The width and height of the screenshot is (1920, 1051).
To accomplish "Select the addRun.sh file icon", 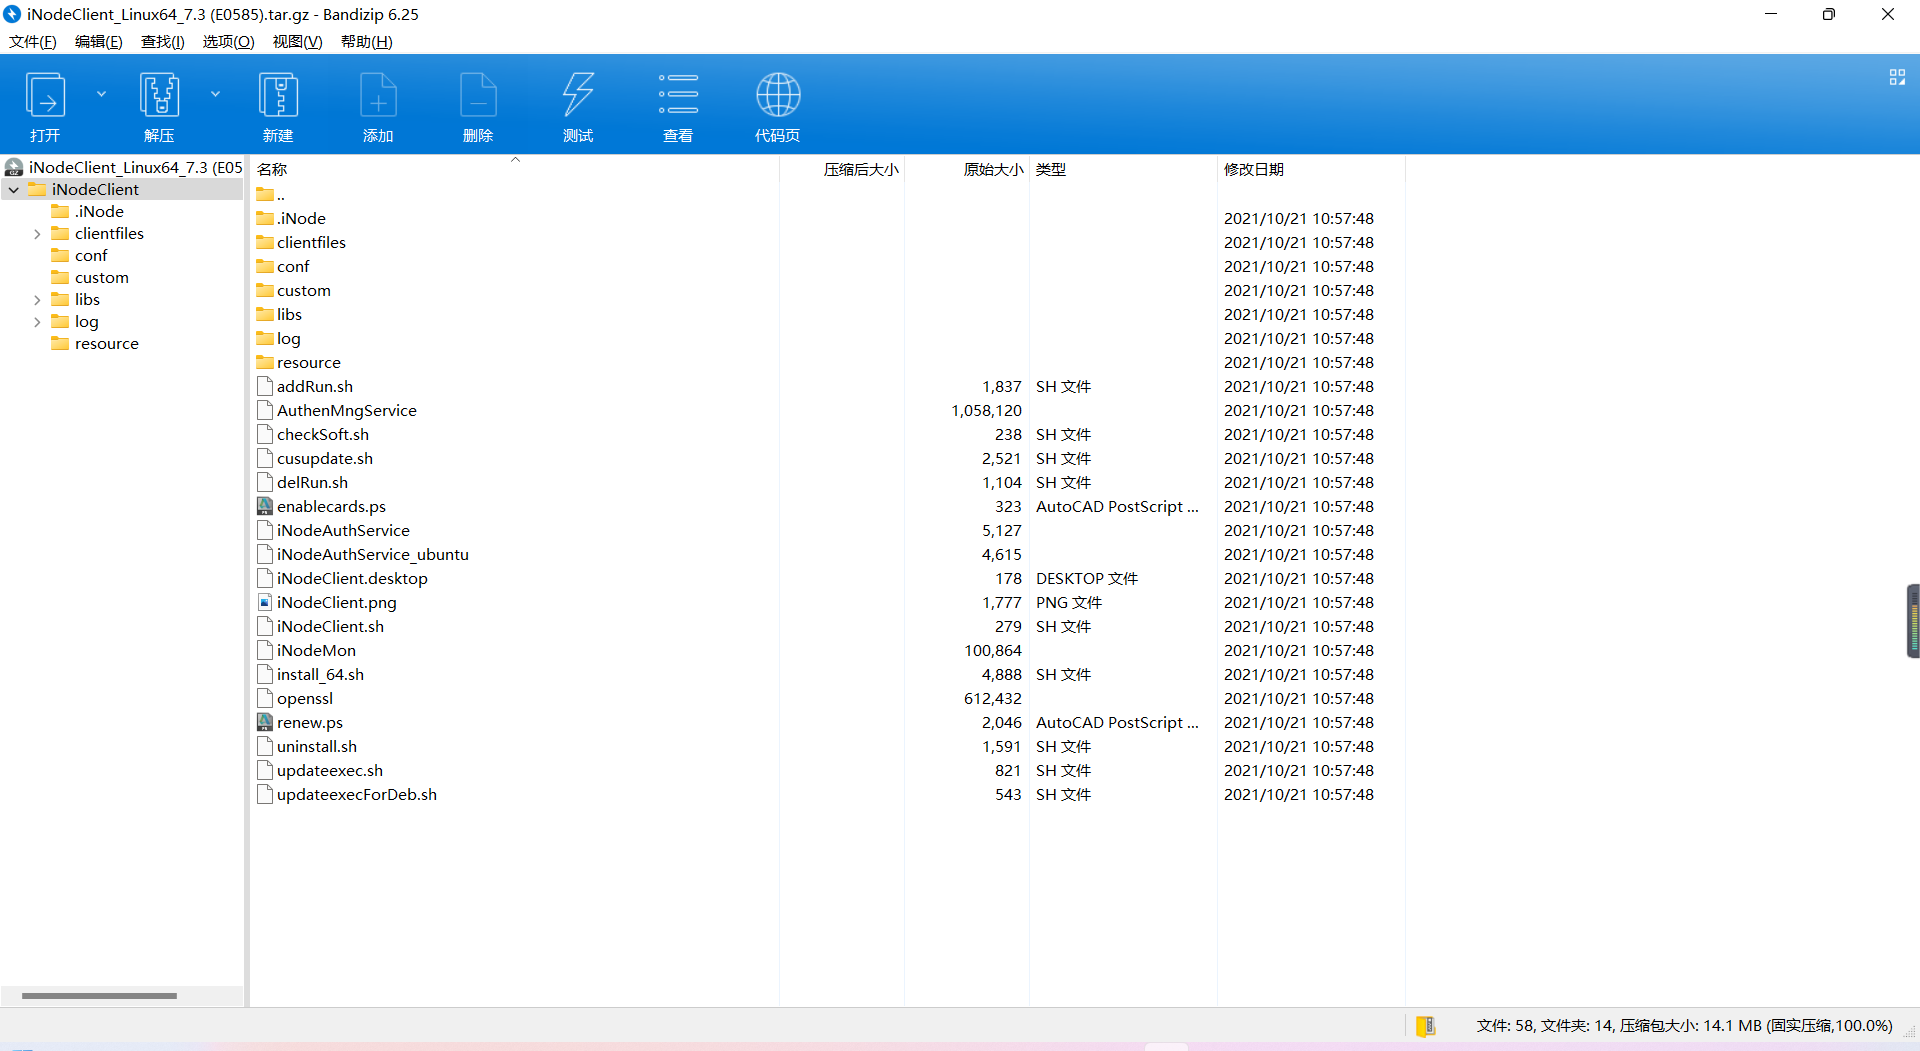I will pyautogui.click(x=265, y=386).
